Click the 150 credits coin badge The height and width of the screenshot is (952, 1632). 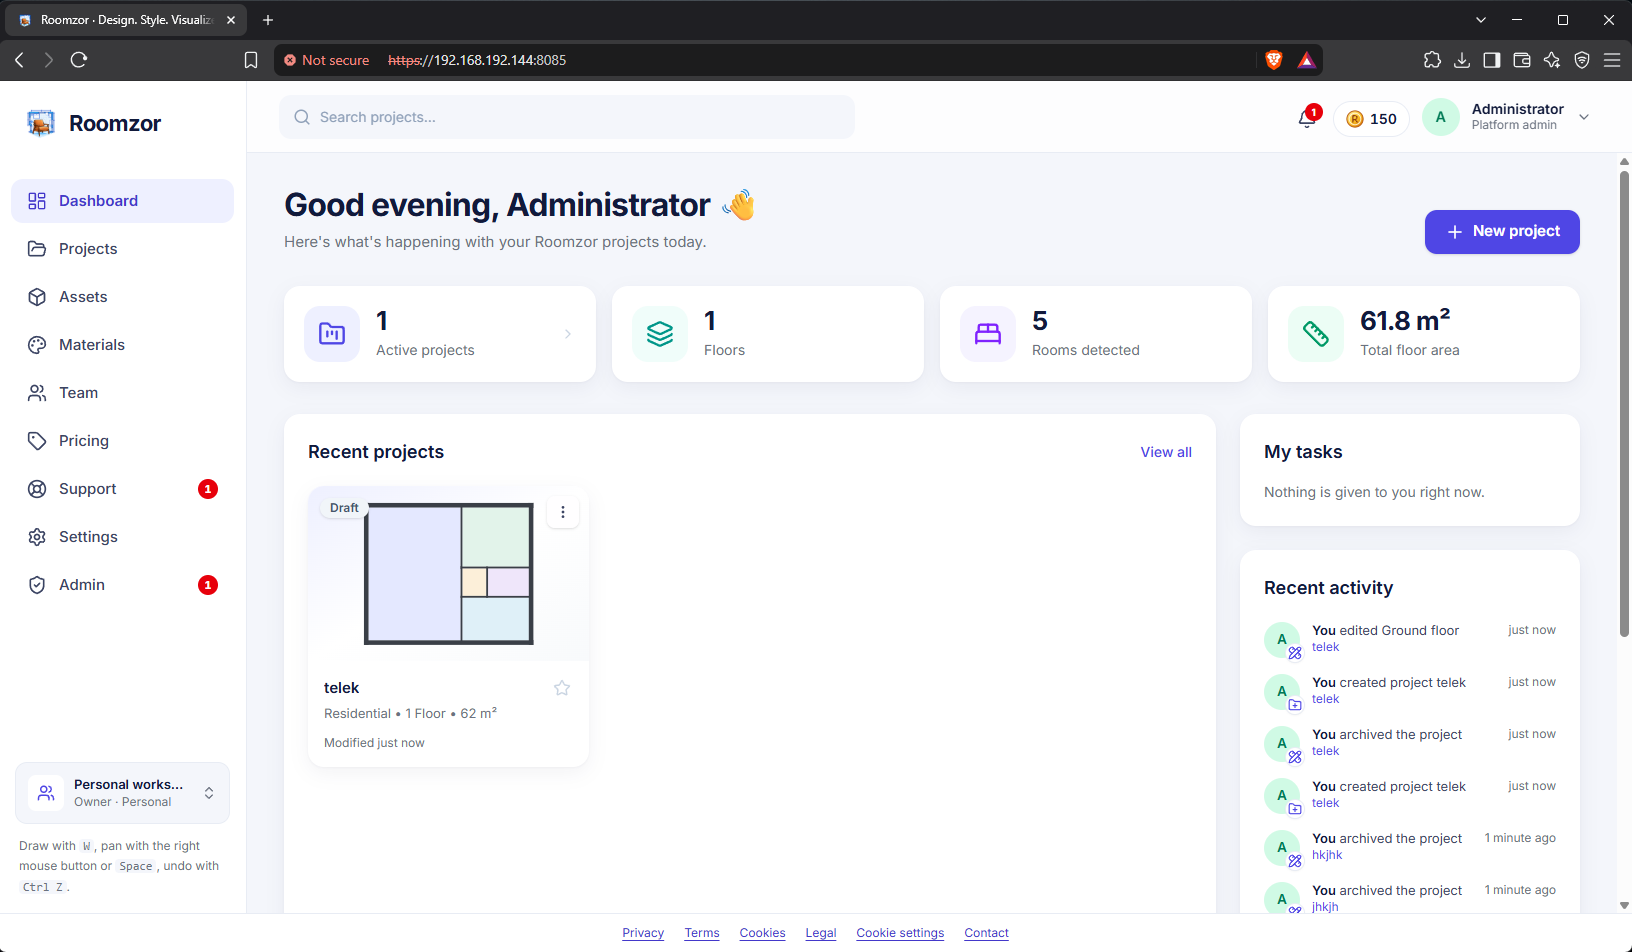pos(1371,119)
